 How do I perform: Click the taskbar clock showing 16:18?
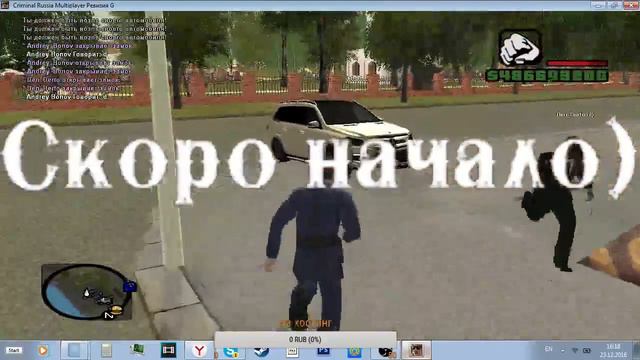613,350
